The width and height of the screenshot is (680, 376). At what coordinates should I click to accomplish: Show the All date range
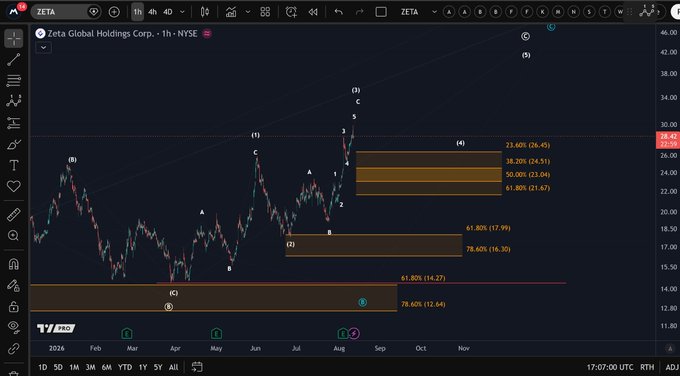(x=173, y=367)
